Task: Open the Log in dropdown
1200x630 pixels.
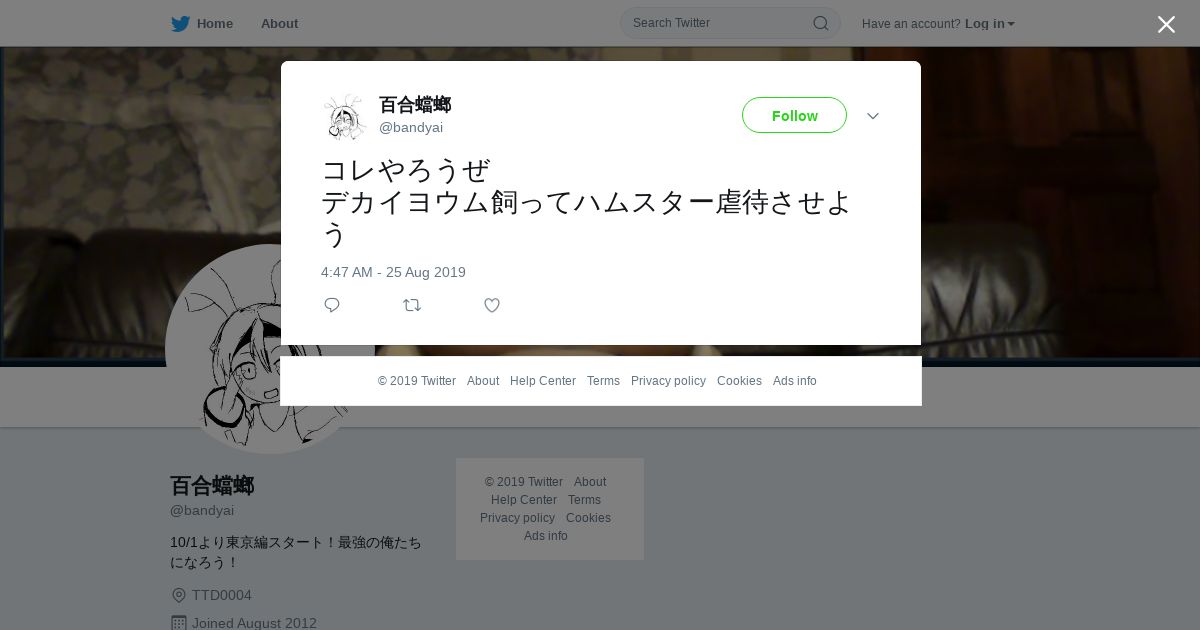Action: point(990,23)
